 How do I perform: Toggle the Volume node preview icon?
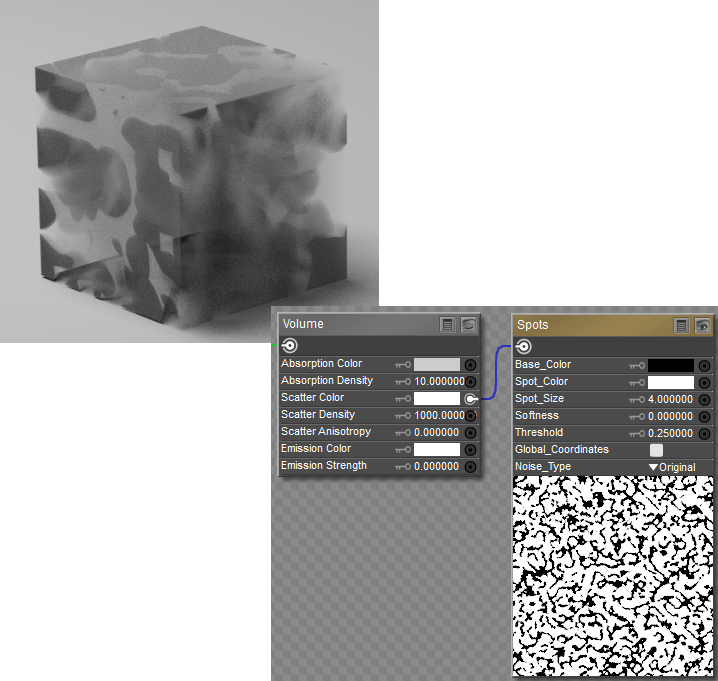coord(467,325)
